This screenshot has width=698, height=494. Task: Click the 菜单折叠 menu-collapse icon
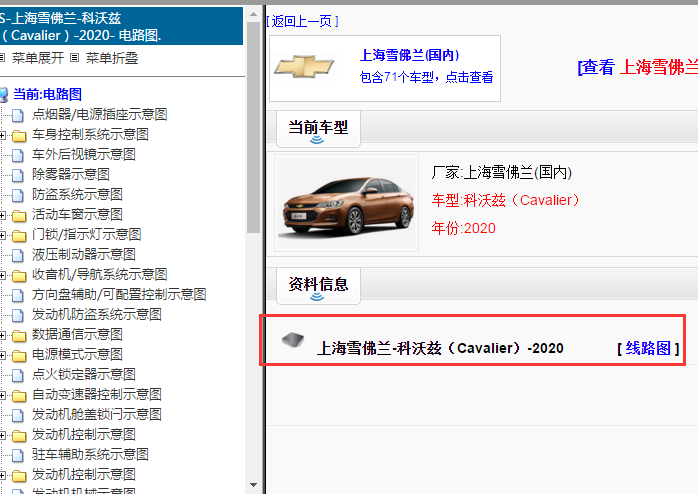(74, 58)
